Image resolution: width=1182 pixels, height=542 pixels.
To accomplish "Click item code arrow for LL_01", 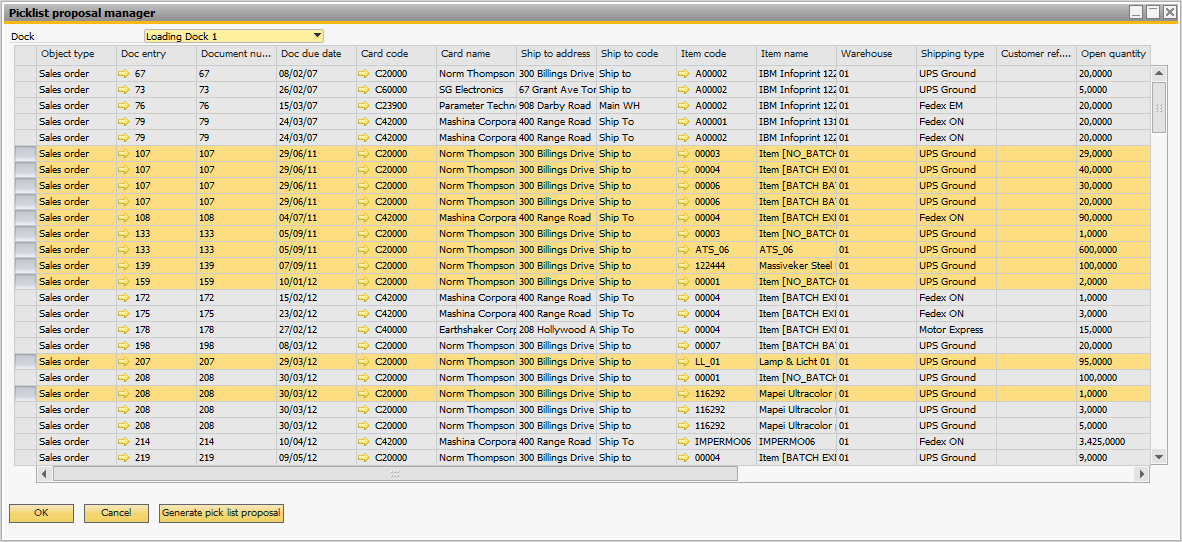I will click(684, 362).
